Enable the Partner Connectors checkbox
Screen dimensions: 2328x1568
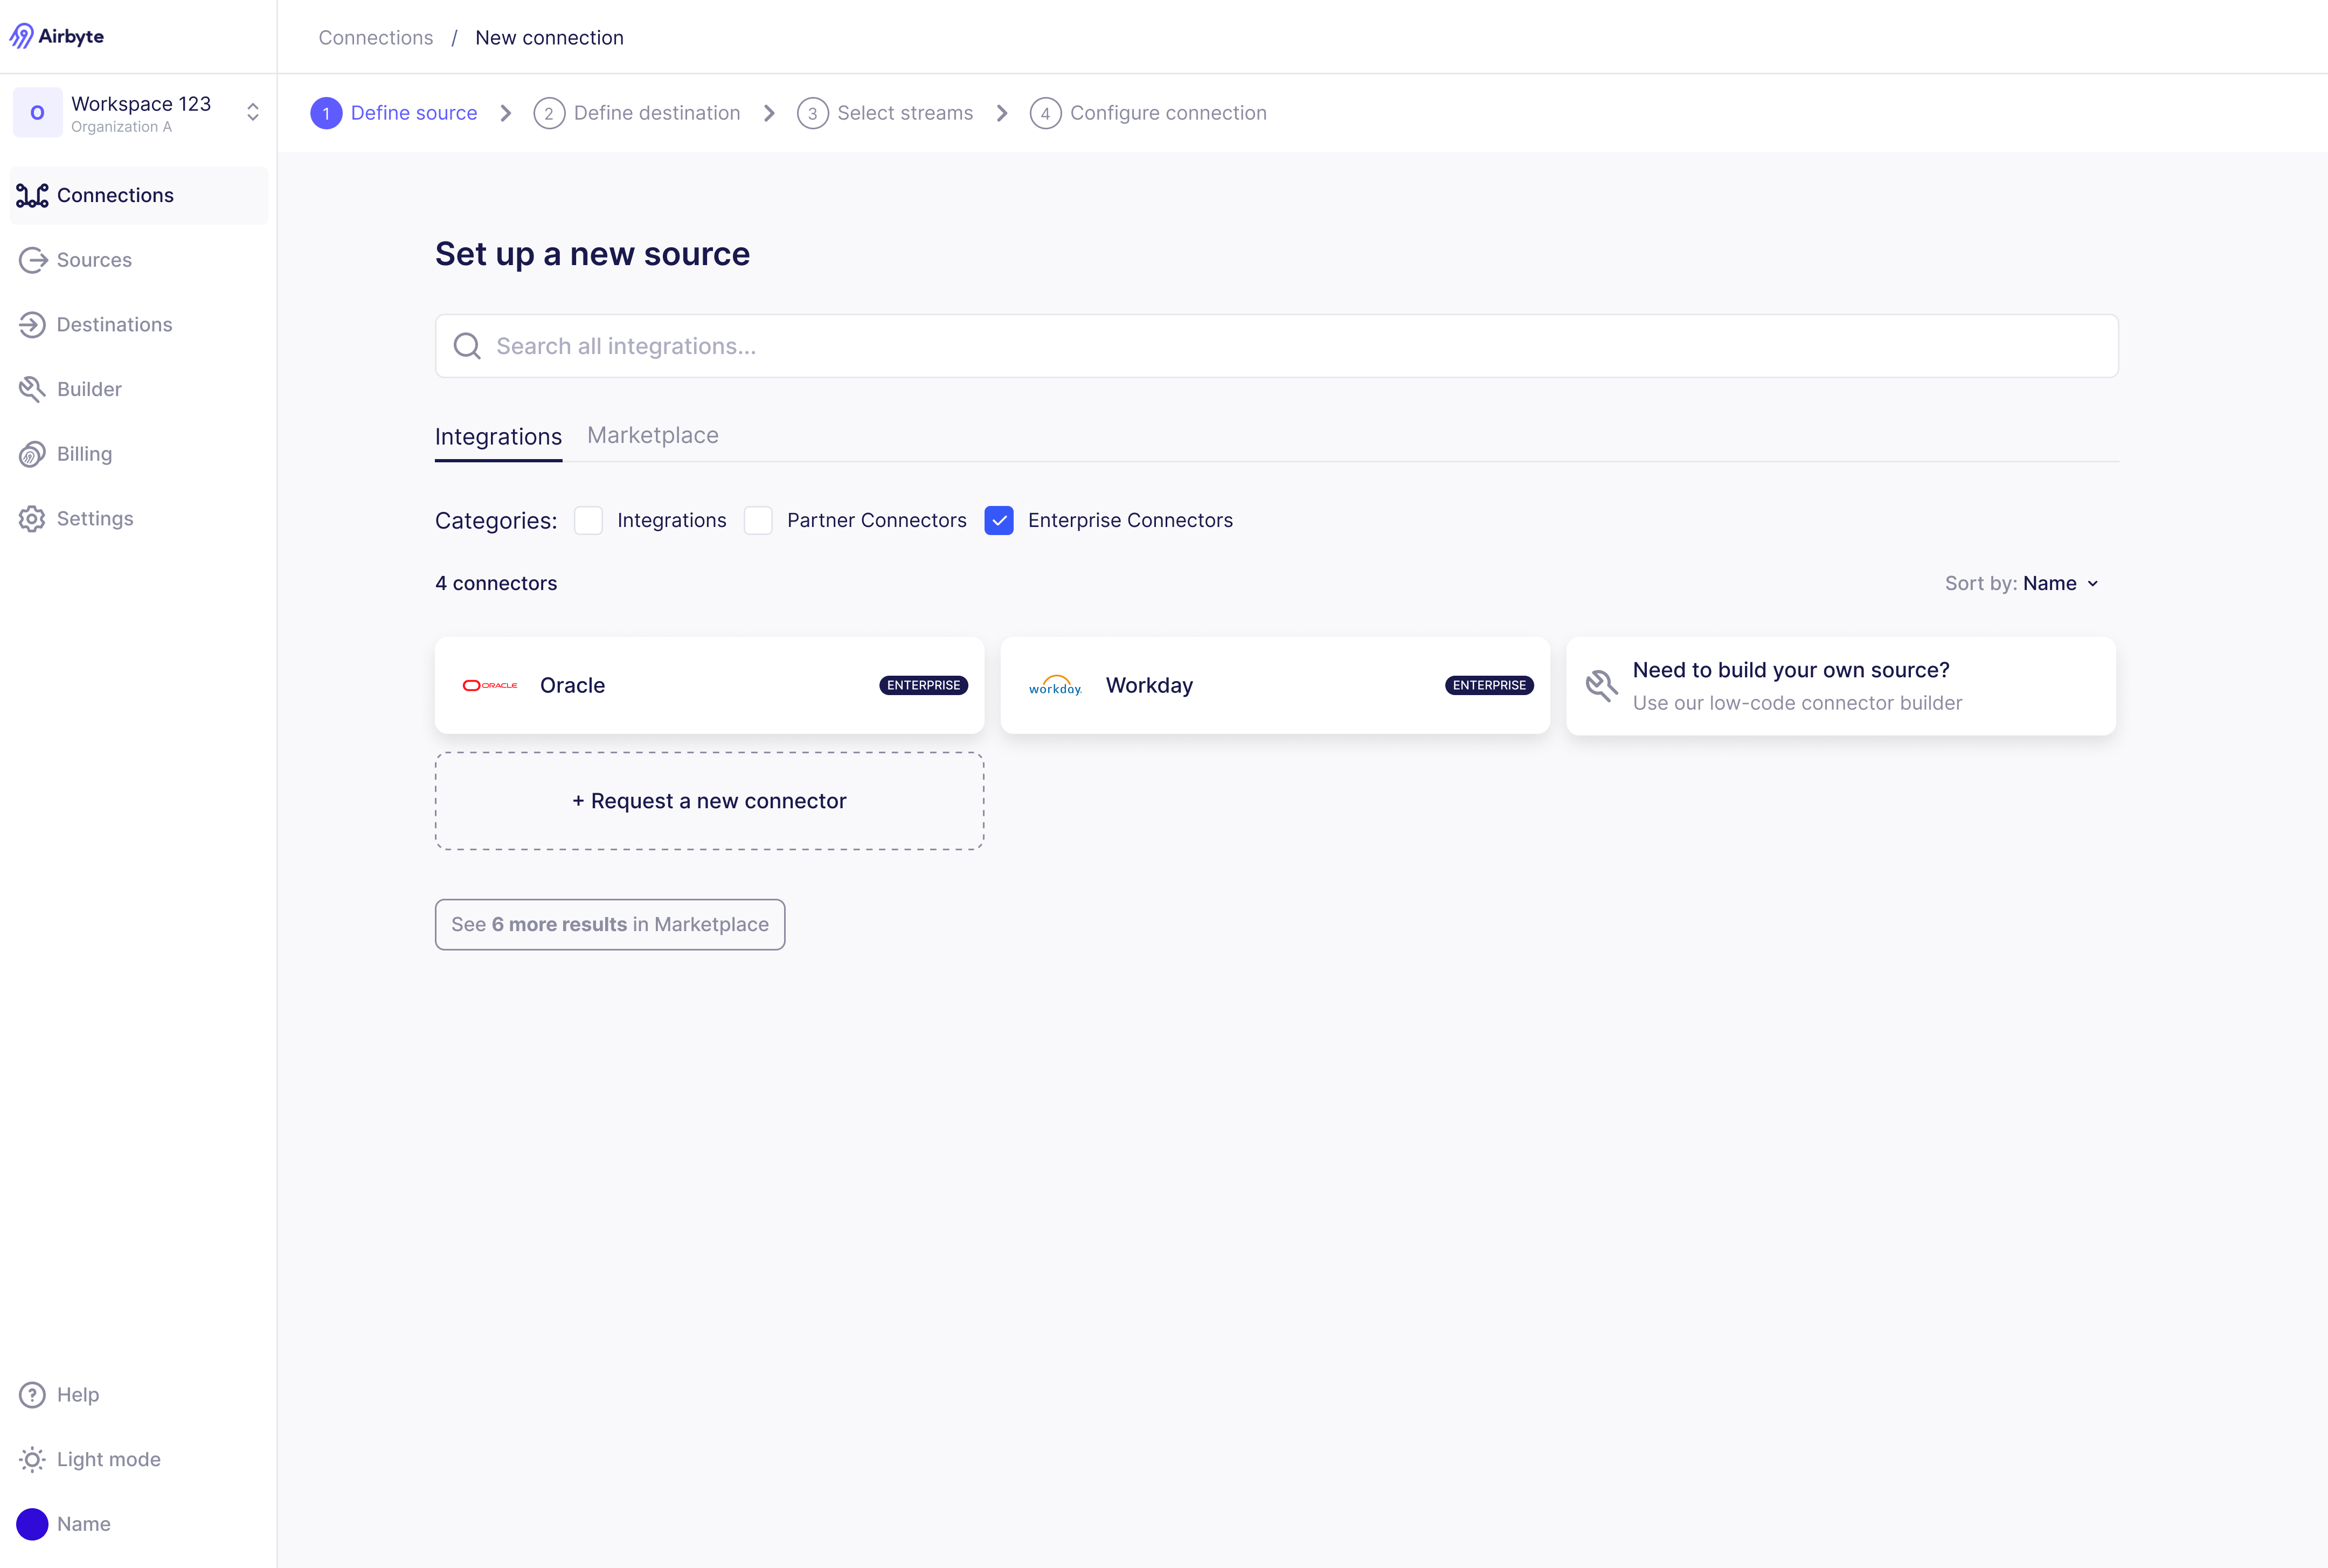[x=756, y=520]
